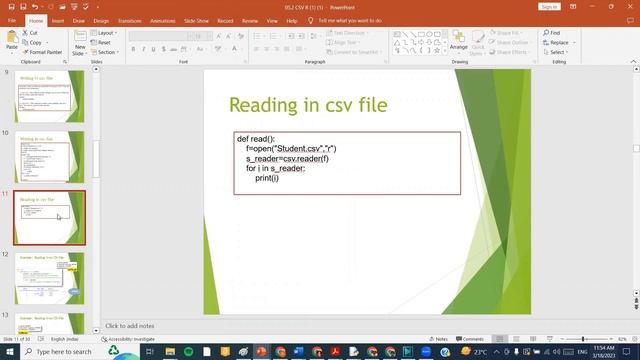
Task: Click the Start Slide Show icon in the status bar
Action: (x=550, y=339)
